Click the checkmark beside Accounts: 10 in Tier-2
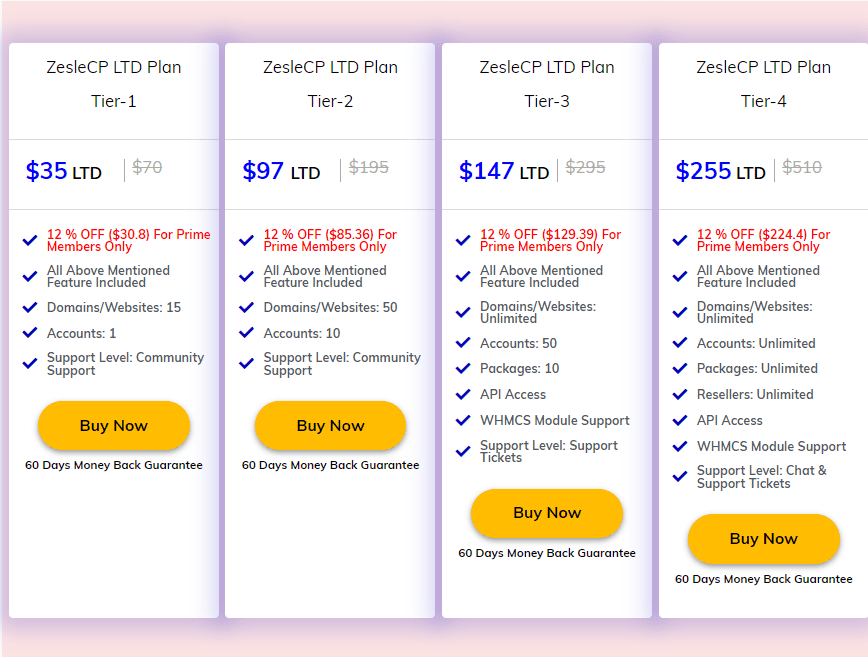Viewport: 868px width, 657px height. [x=246, y=333]
